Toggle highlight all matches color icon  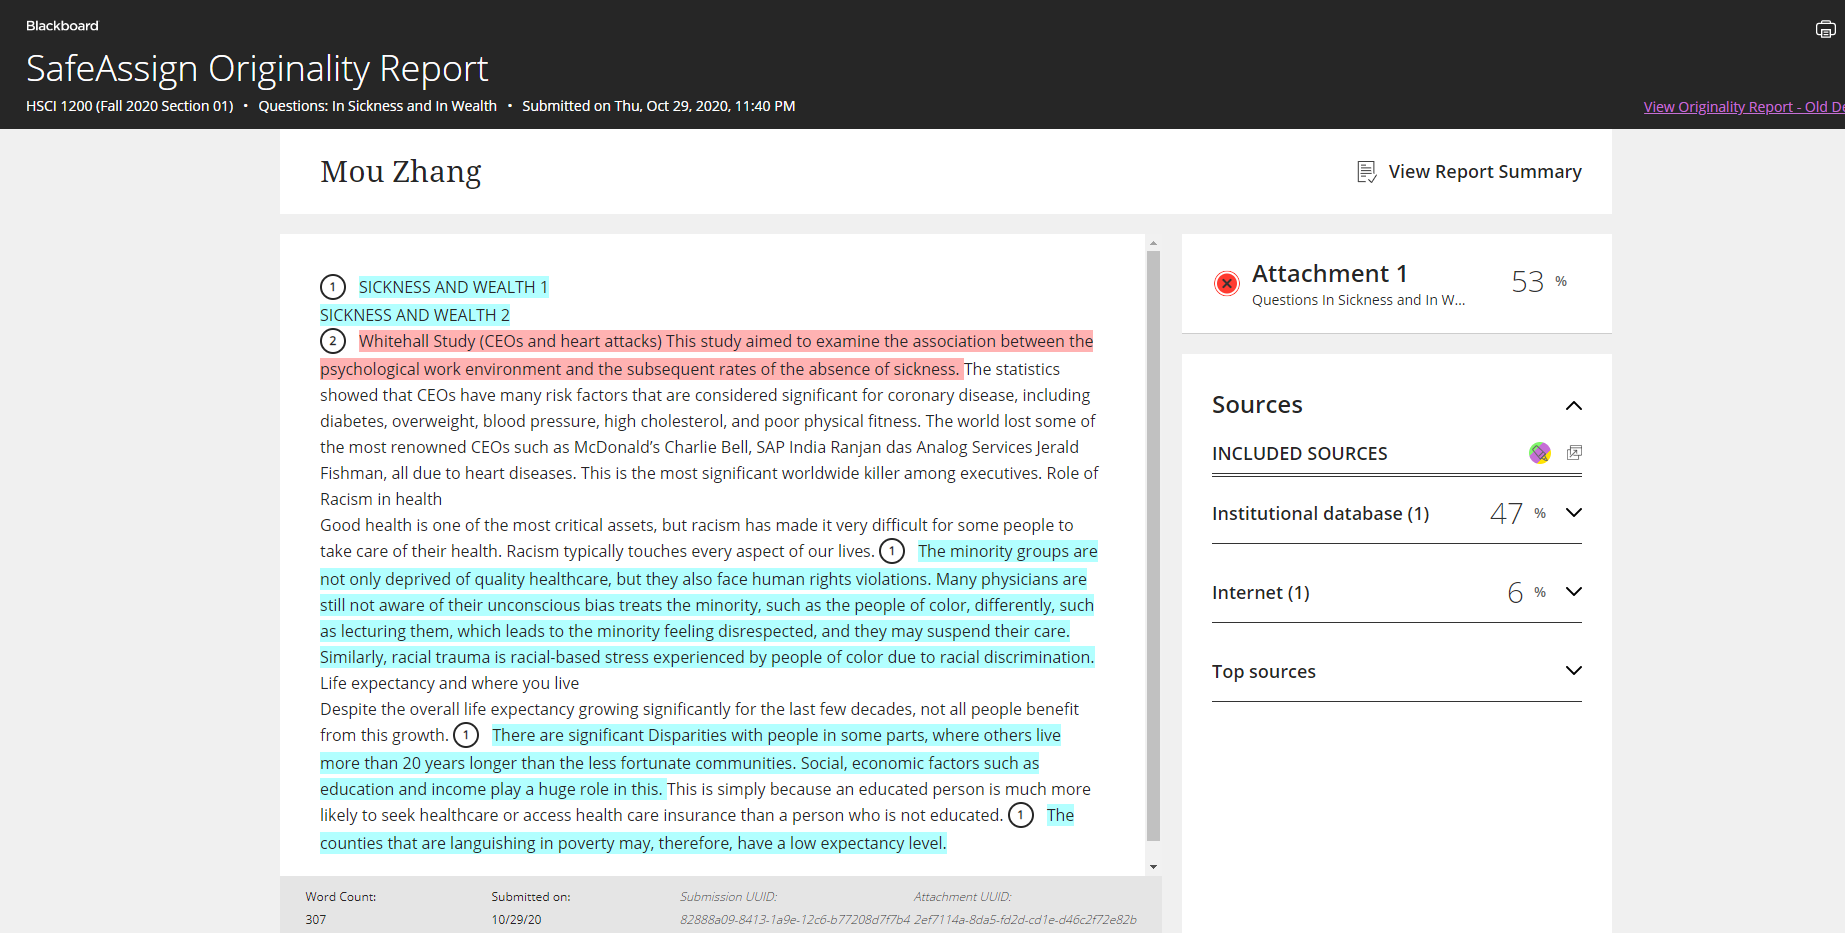[x=1540, y=453]
